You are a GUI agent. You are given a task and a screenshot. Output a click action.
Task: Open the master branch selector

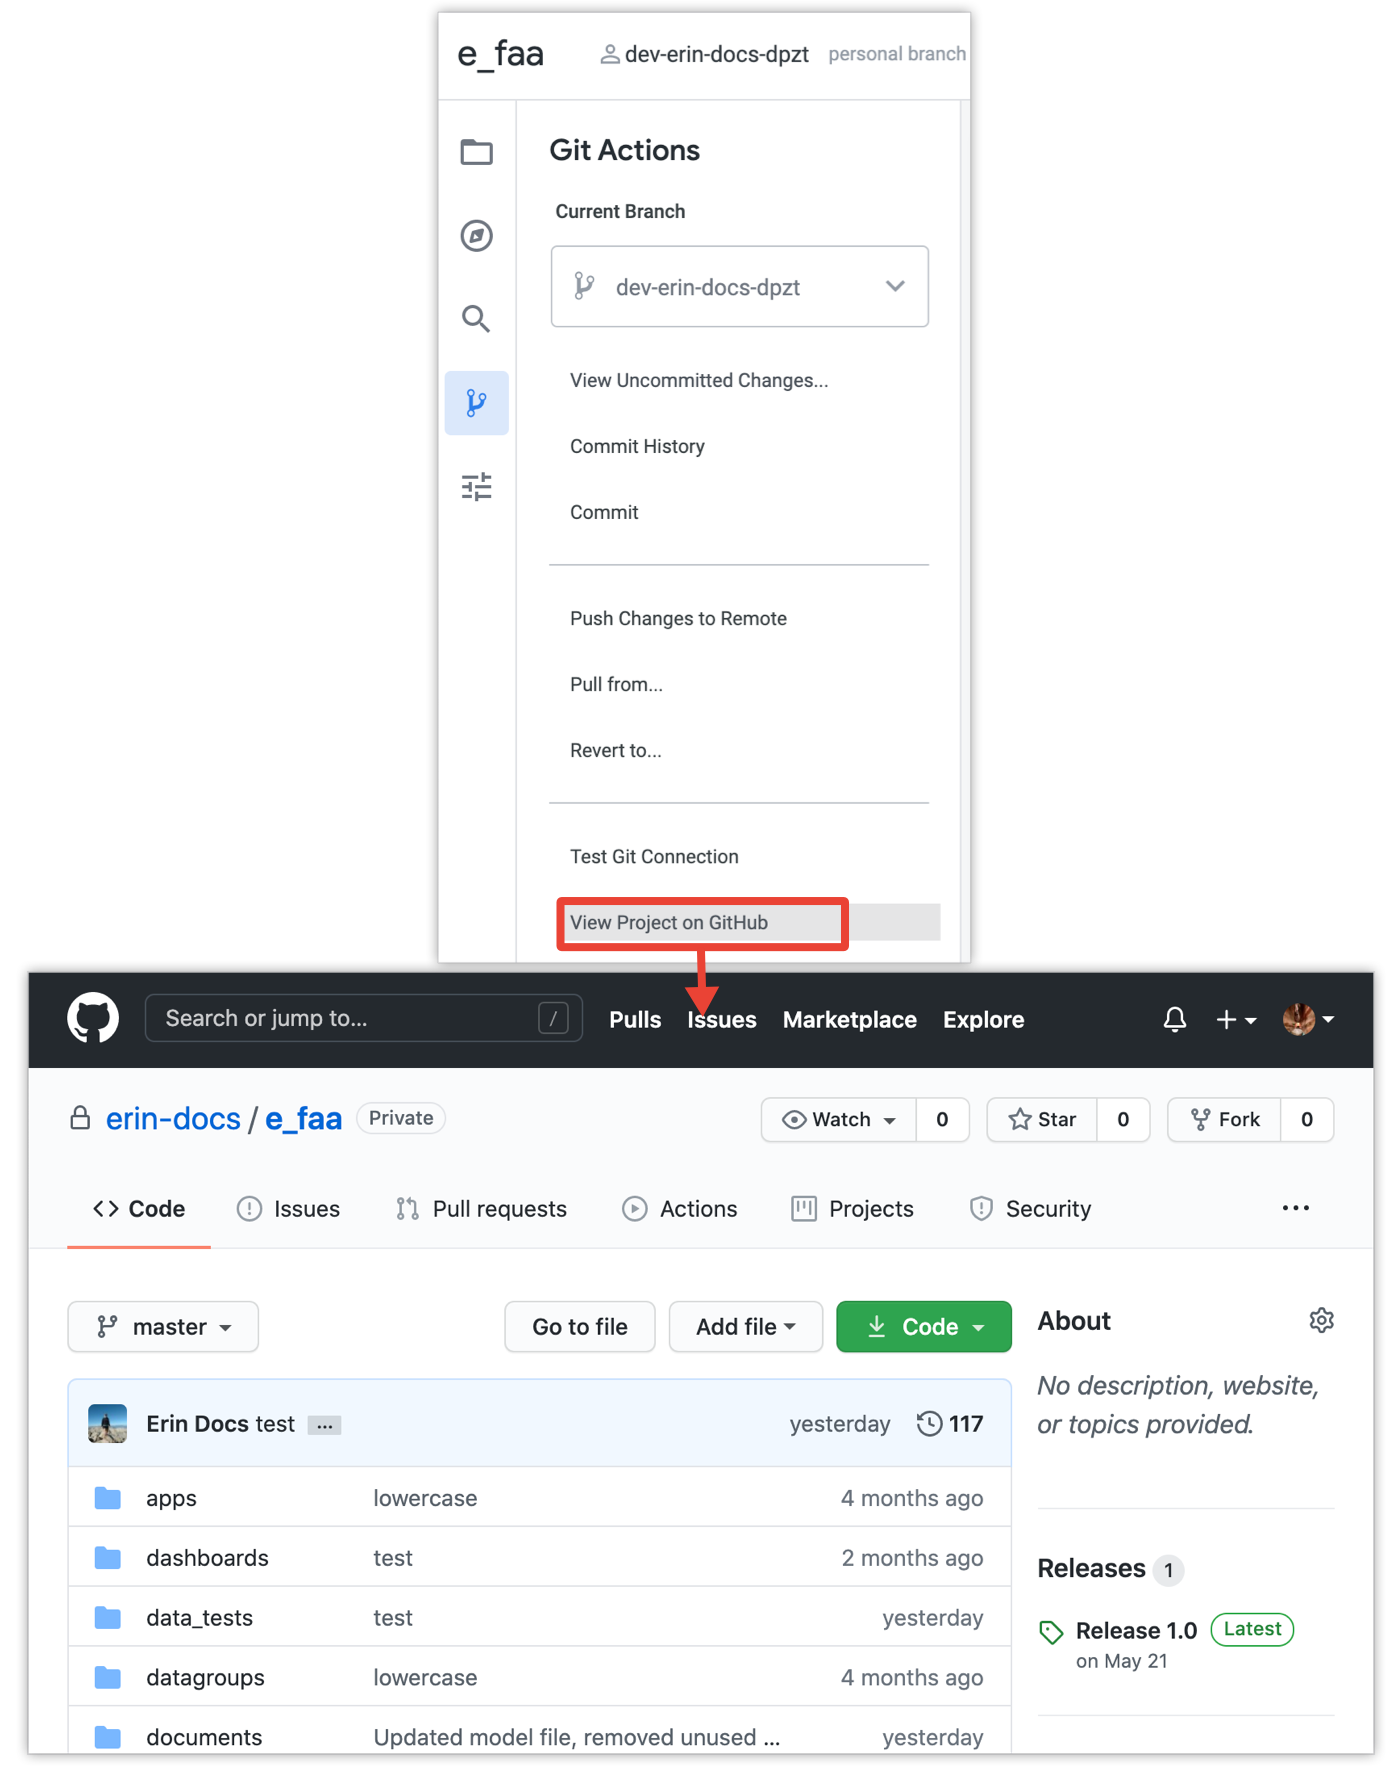point(163,1326)
